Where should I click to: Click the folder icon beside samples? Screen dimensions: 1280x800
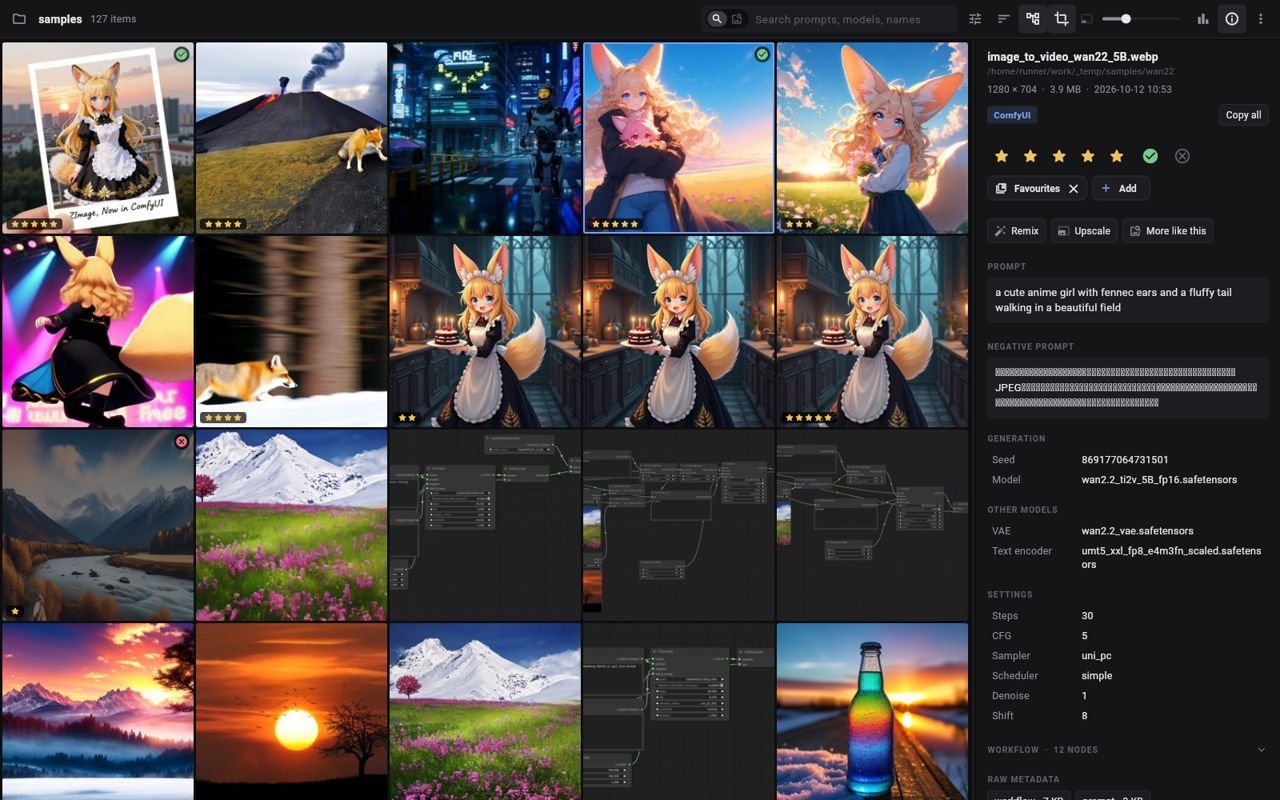pyautogui.click(x=19, y=19)
